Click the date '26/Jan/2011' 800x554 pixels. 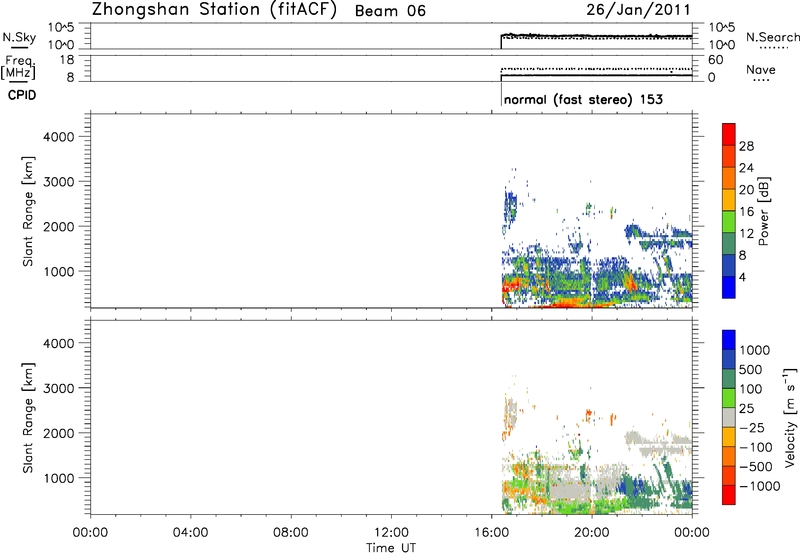(x=638, y=10)
